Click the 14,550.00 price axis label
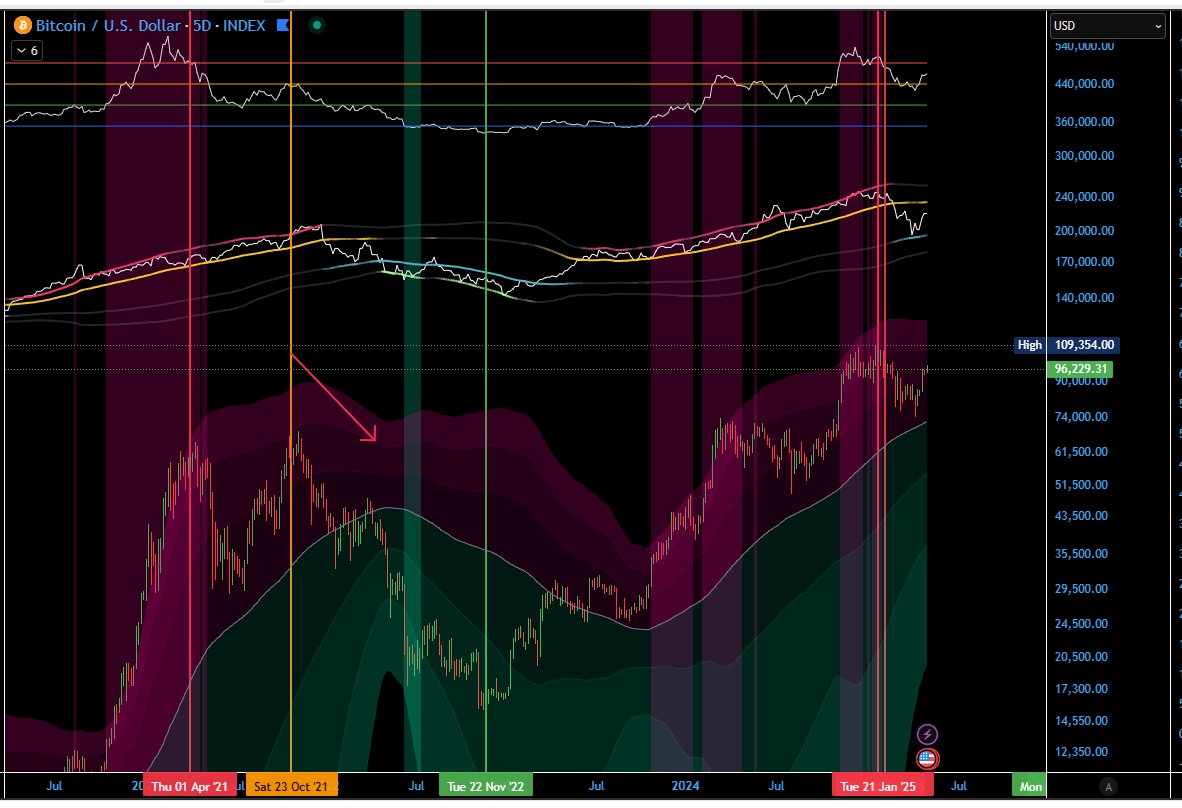Viewport: 1182px width, 808px height. [x=1081, y=721]
